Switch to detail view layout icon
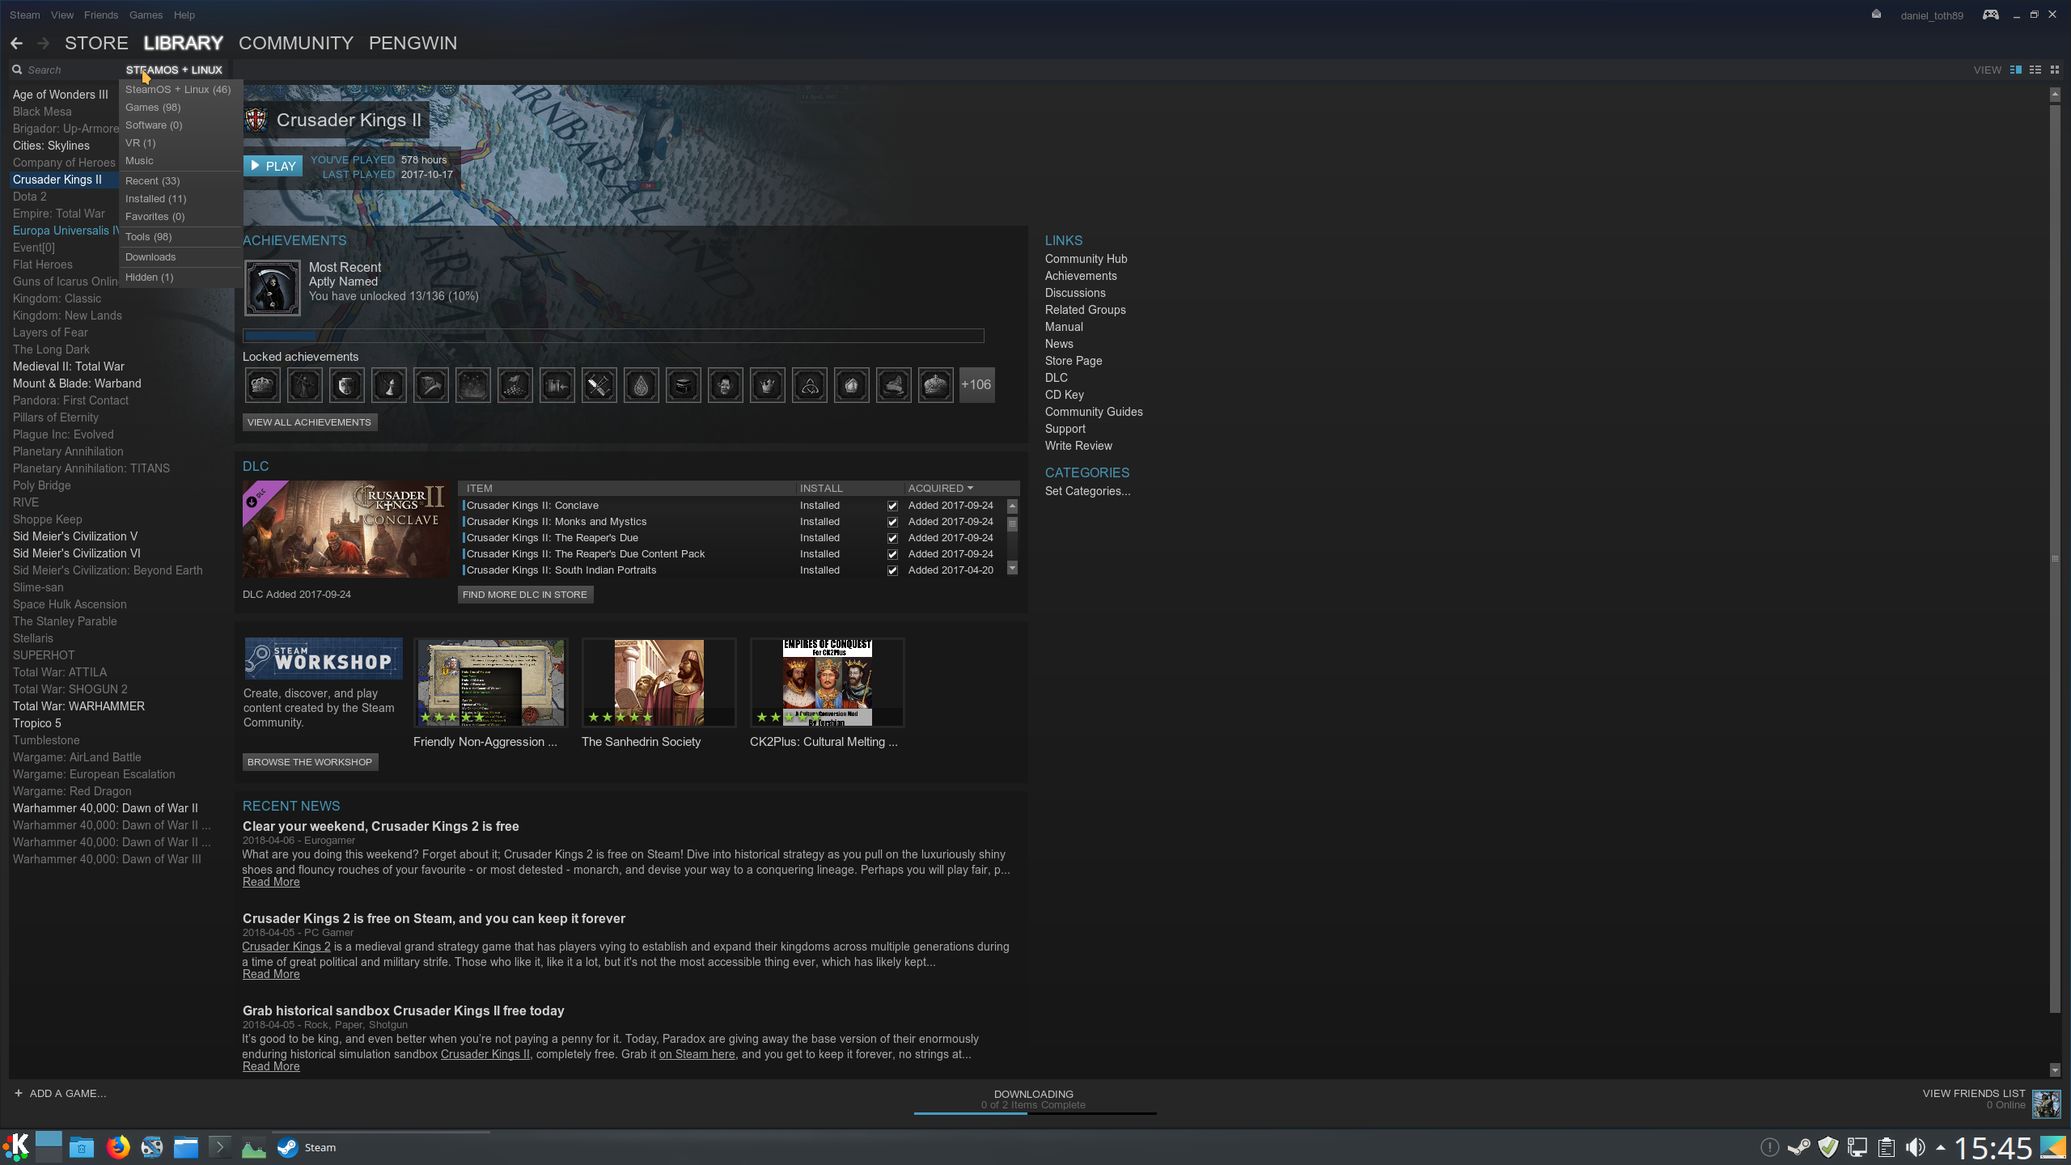The height and width of the screenshot is (1165, 2071). pos(2016,70)
